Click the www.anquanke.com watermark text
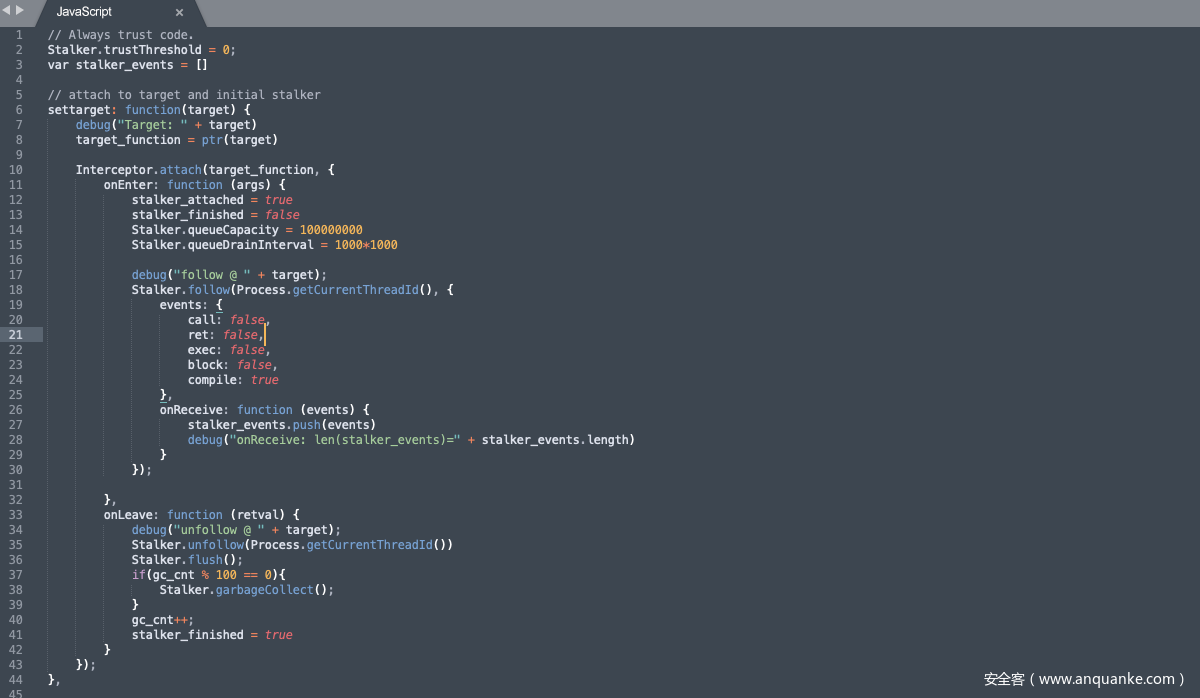 coord(1084,679)
